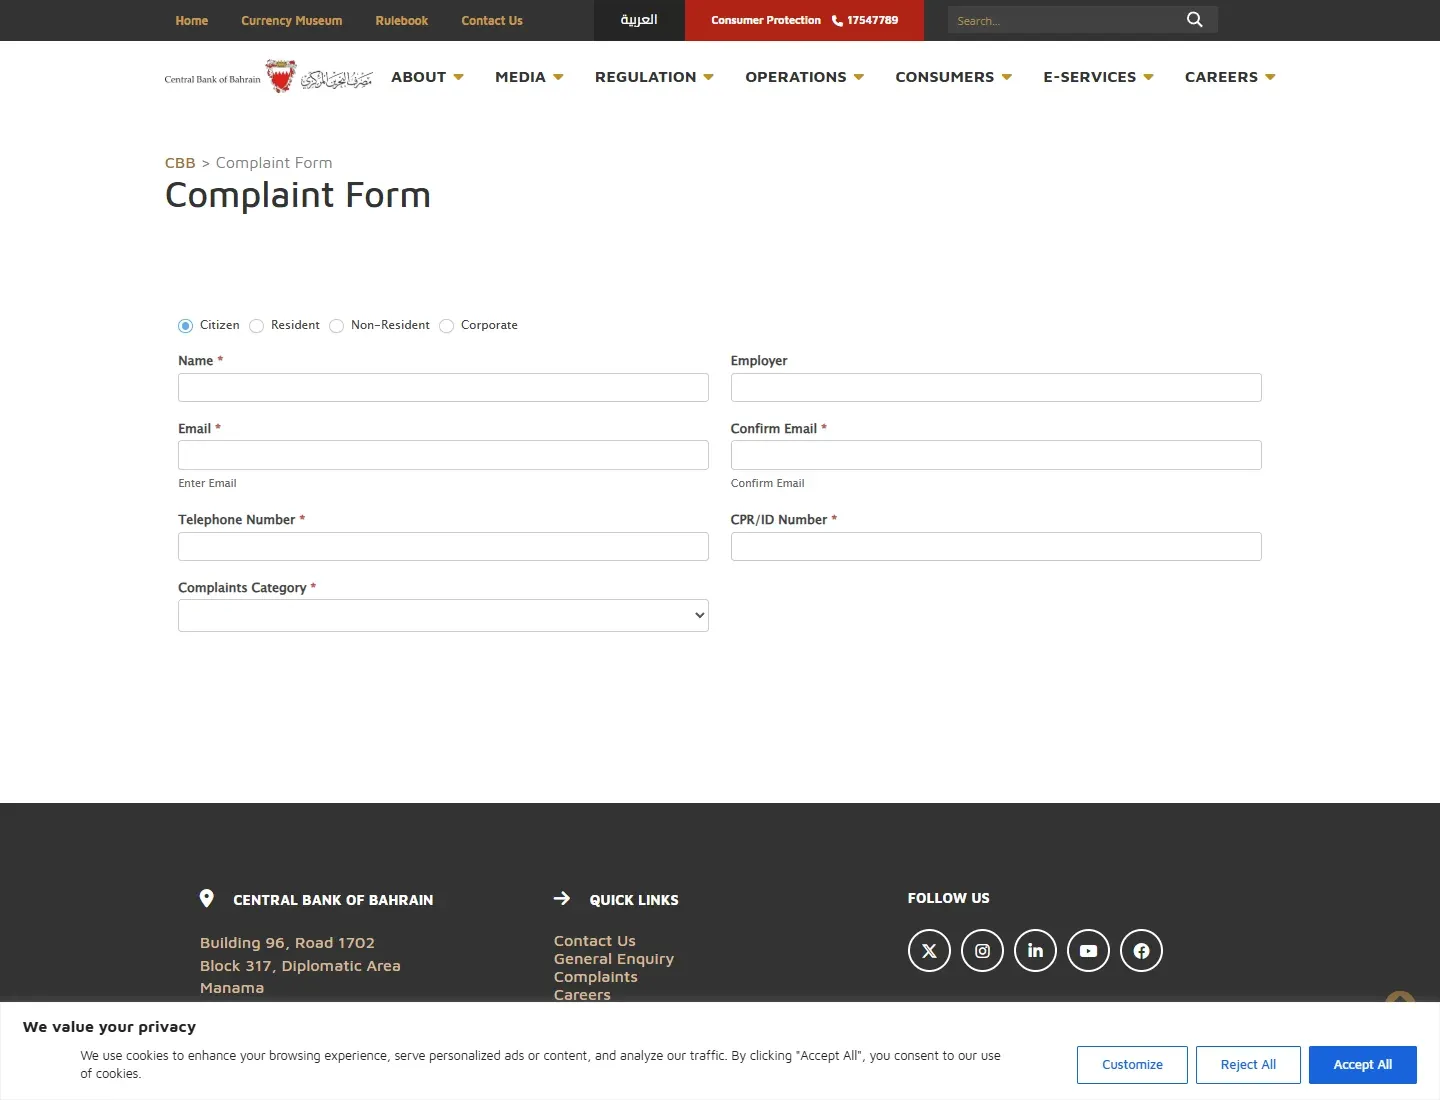Open Contact Us quick link in footer
The image size is (1440, 1100).
(x=595, y=941)
